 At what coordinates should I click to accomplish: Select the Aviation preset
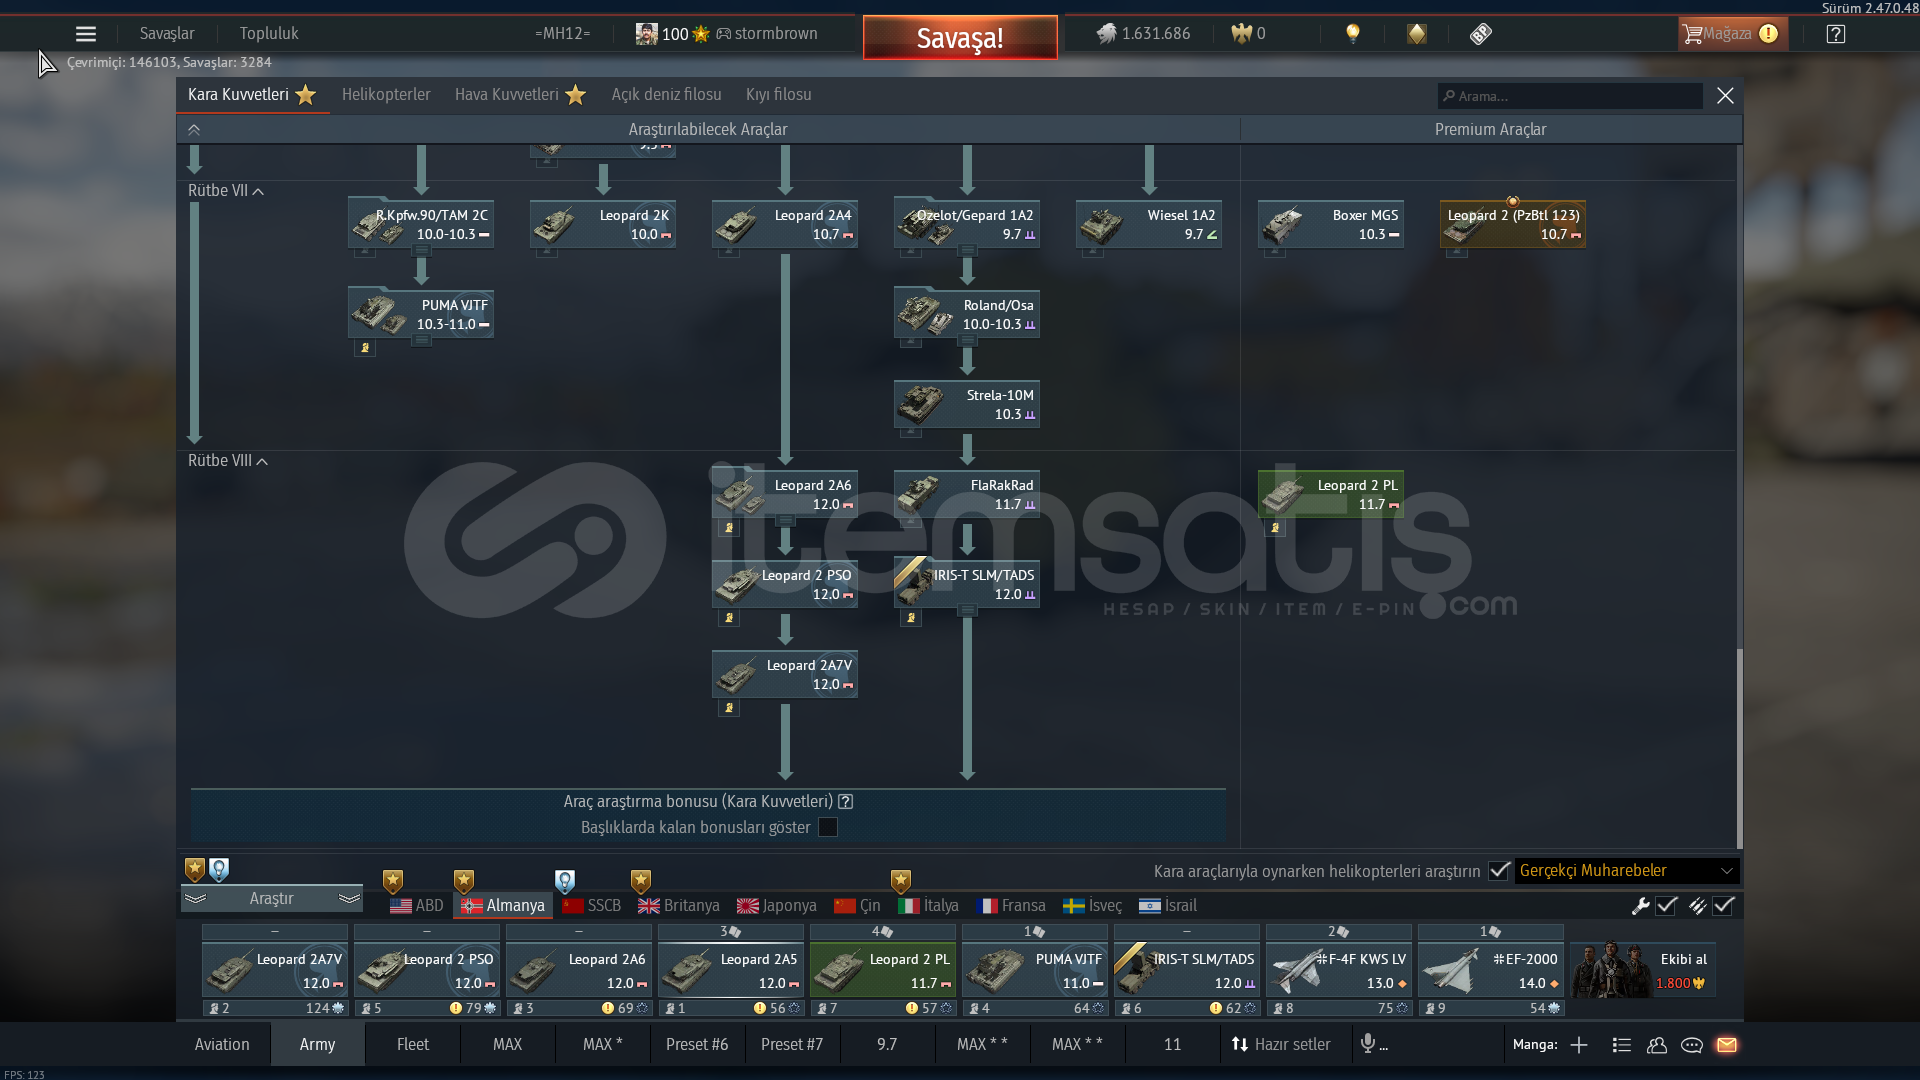[222, 1045]
